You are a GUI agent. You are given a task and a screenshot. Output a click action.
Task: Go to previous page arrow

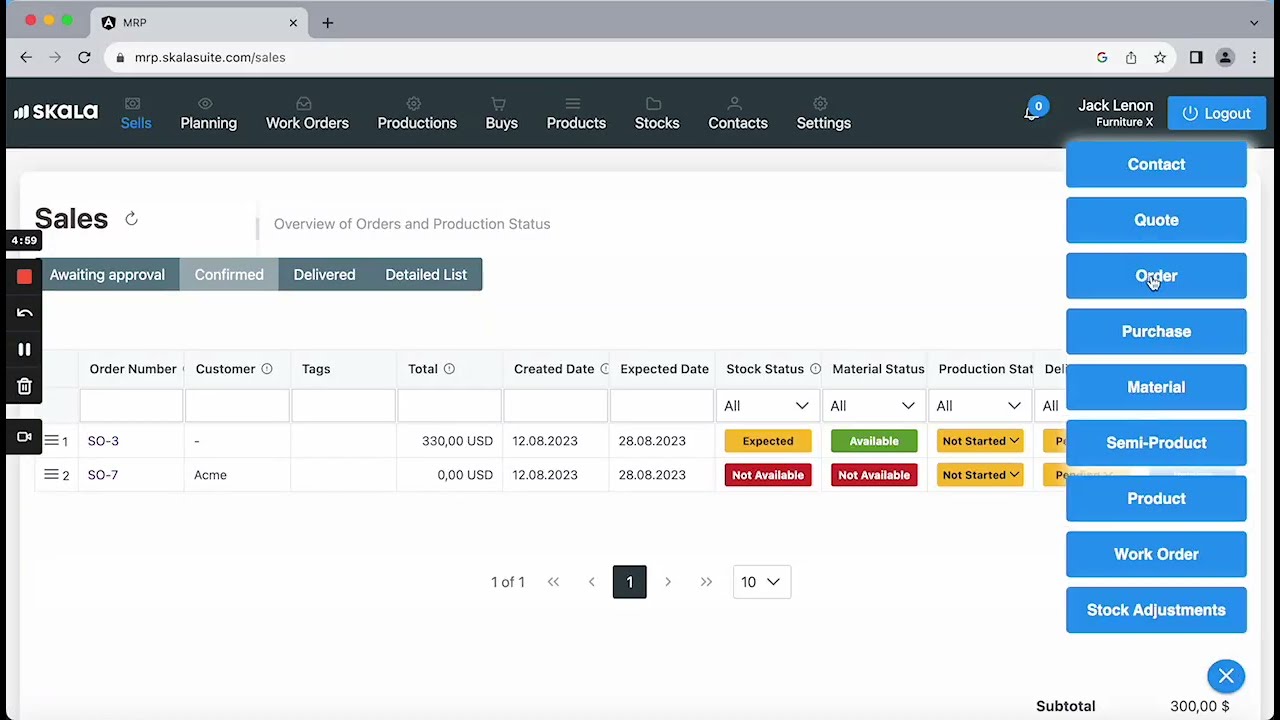pyautogui.click(x=591, y=582)
